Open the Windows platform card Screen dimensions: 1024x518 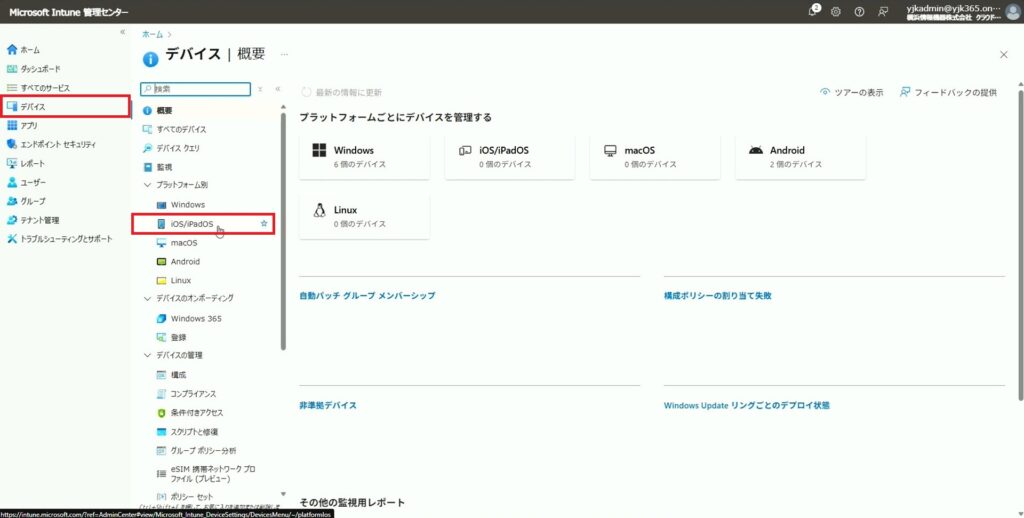click(x=364, y=157)
